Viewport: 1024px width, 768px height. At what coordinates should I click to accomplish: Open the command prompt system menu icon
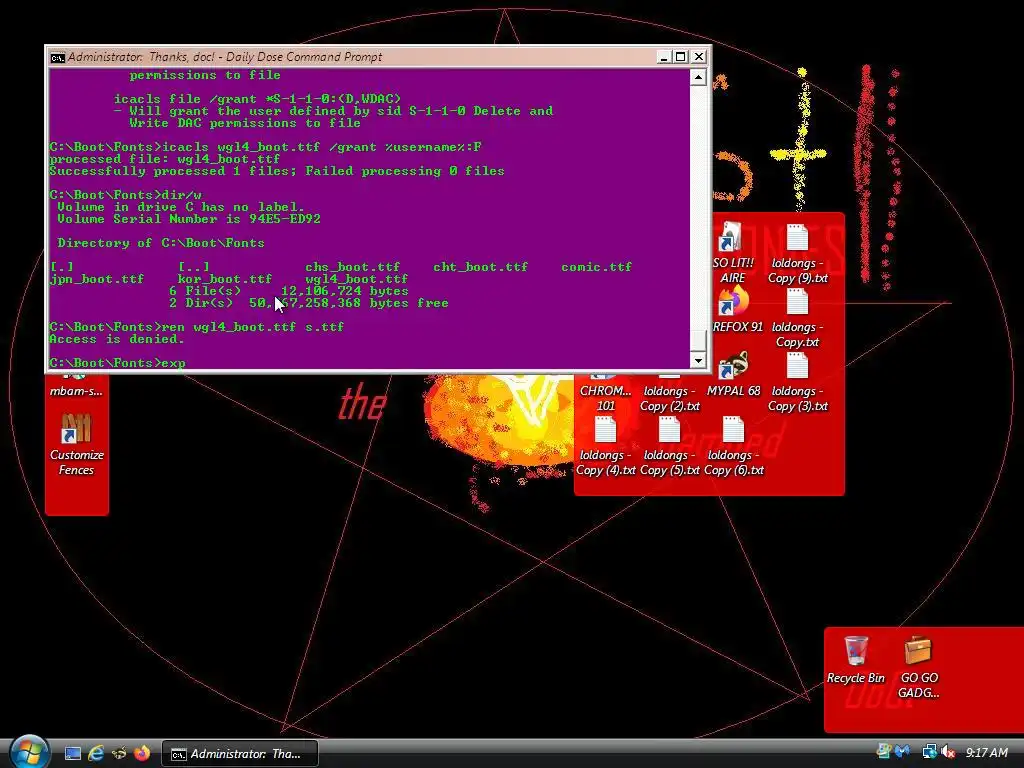click(57, 57)
